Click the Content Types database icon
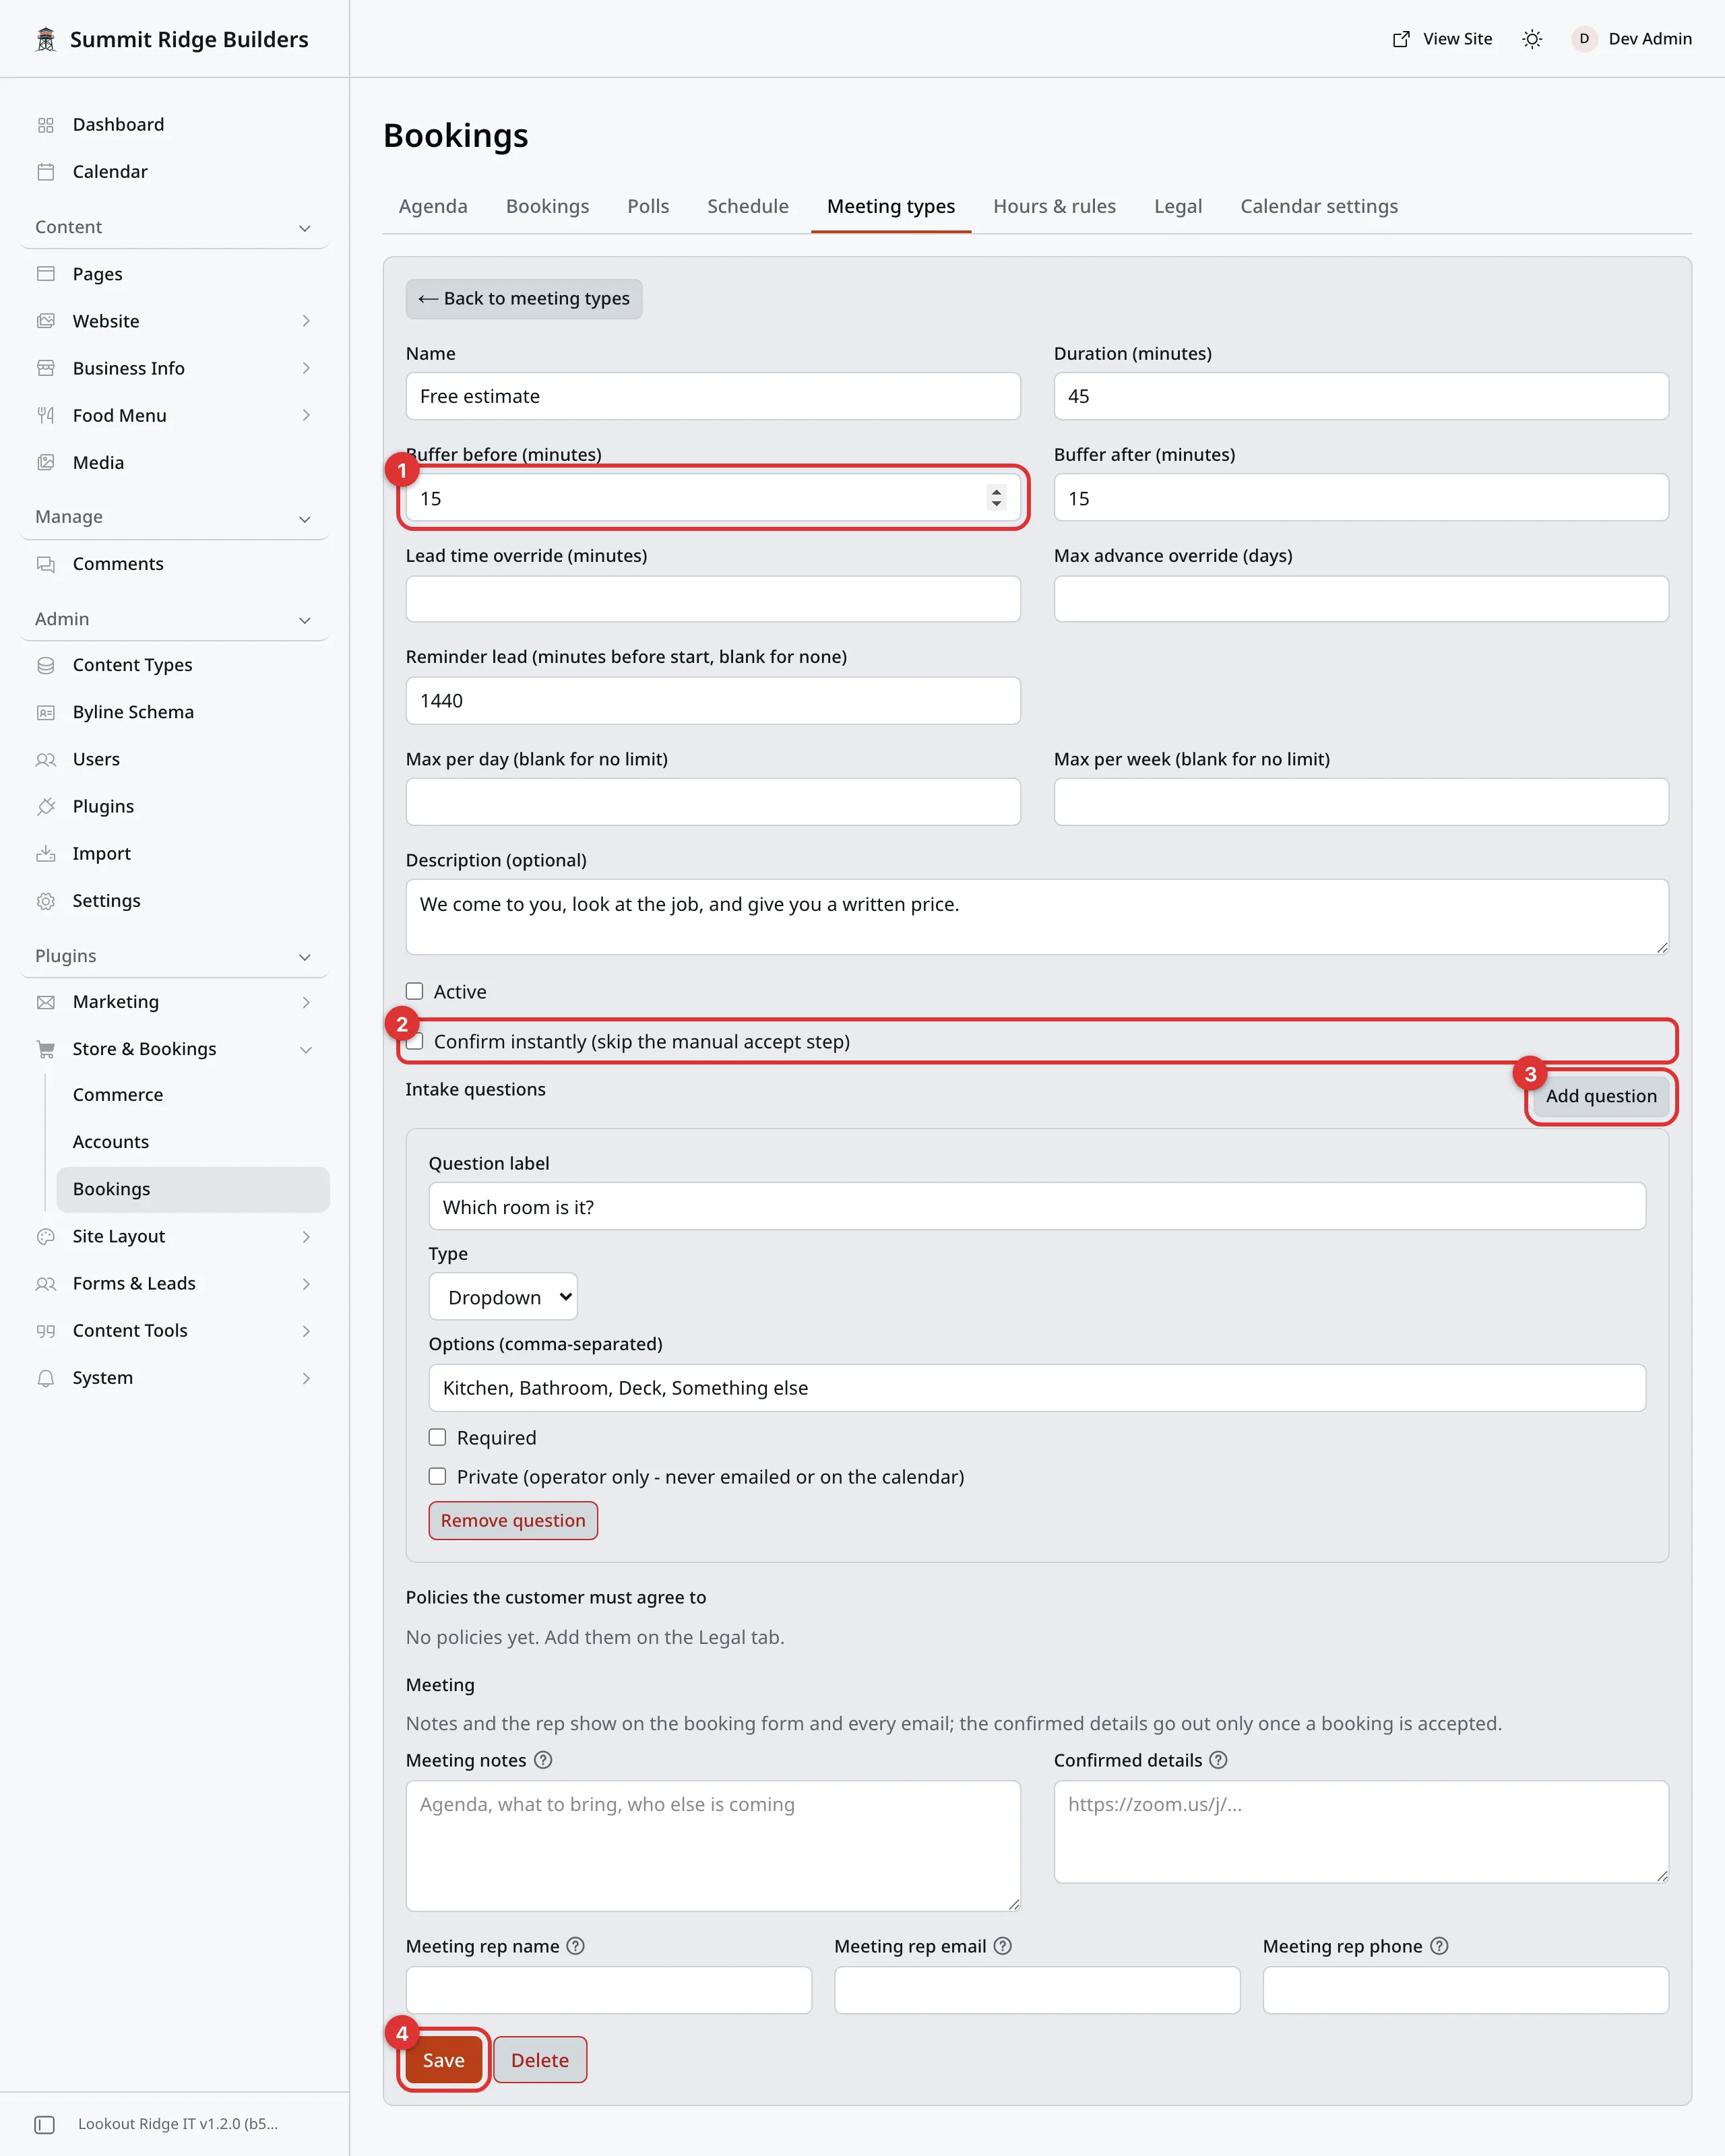 tap(46, 665)
